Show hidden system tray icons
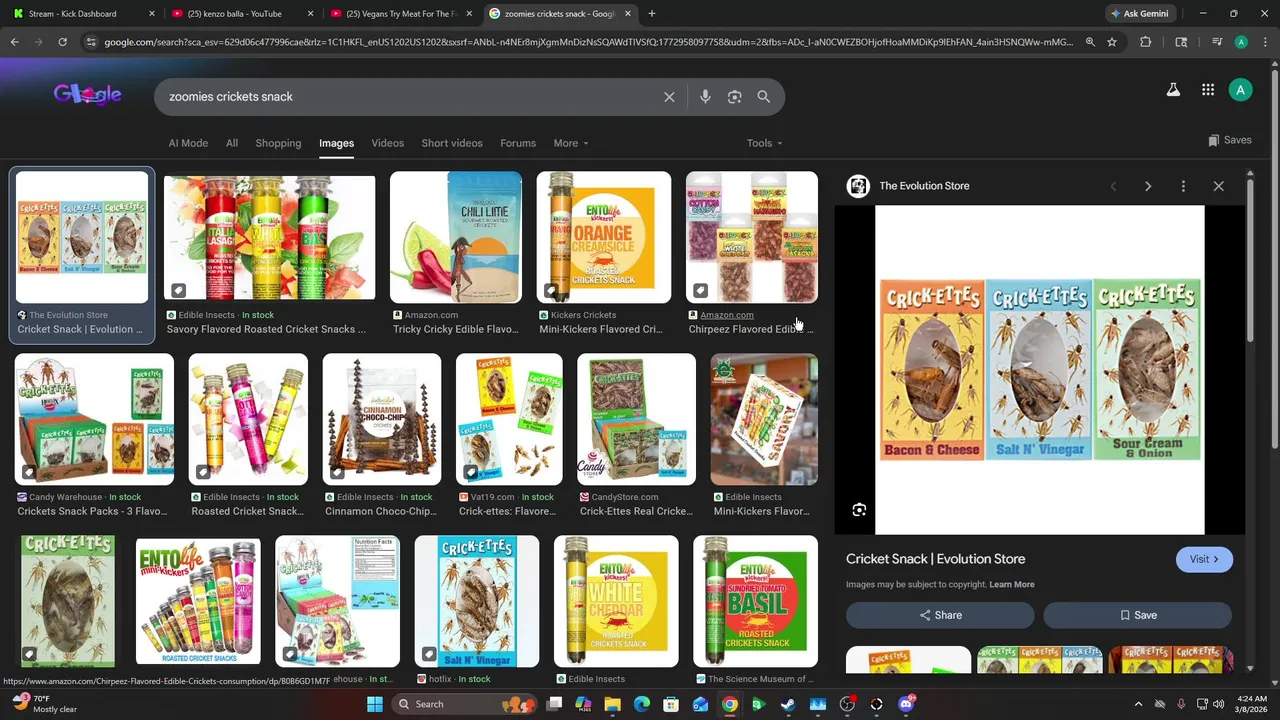This screenshot has width=1280, height=720. click(1138, 704)
